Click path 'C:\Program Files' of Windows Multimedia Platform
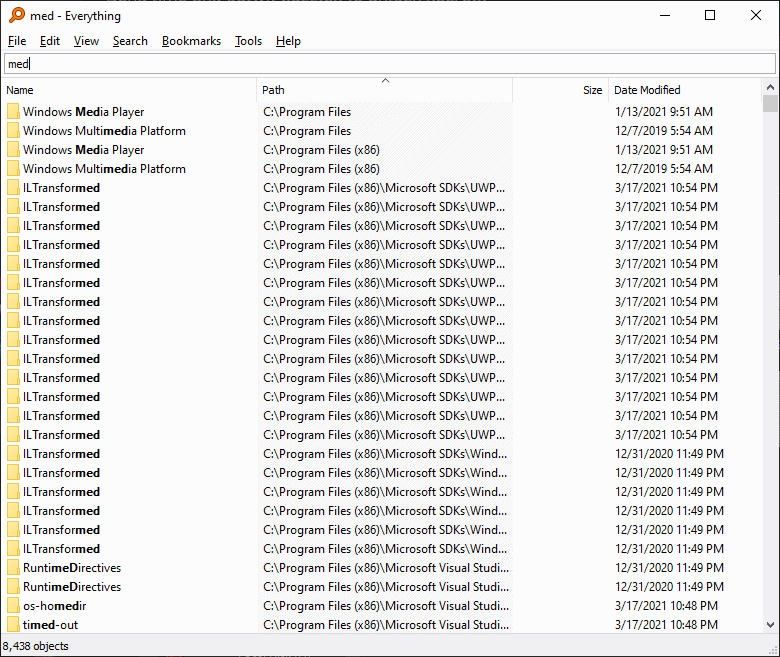Viewport: 780px width, 657px height. click(x=307, y=131)
